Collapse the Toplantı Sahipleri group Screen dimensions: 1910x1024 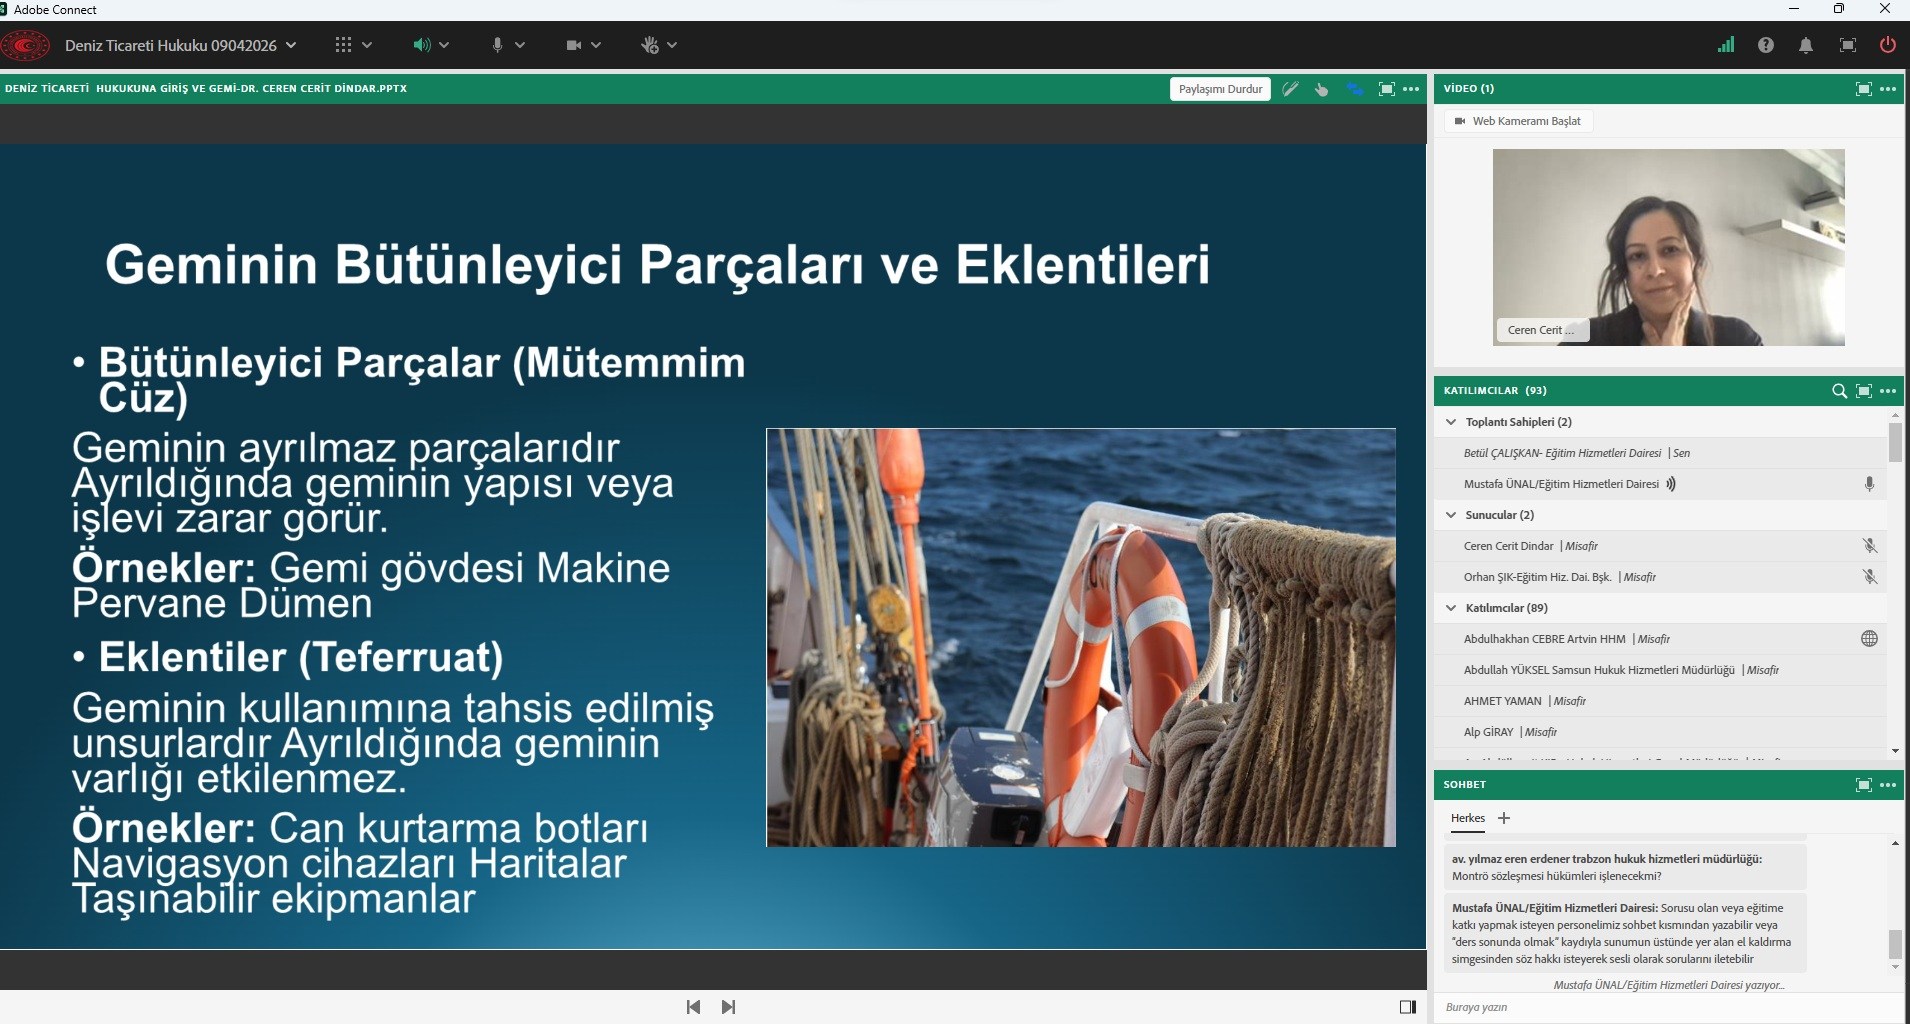tap(1451, 422)
